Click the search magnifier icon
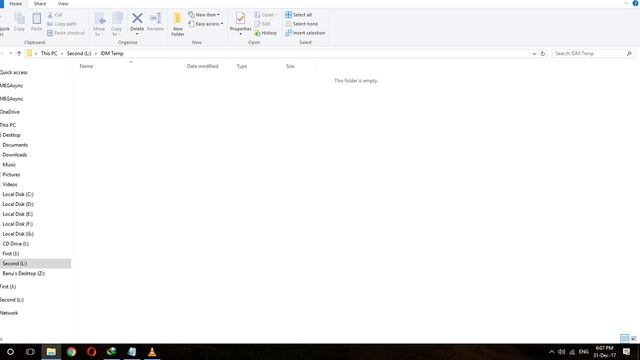This screenshot has height=360, width=640. point(629,53)
